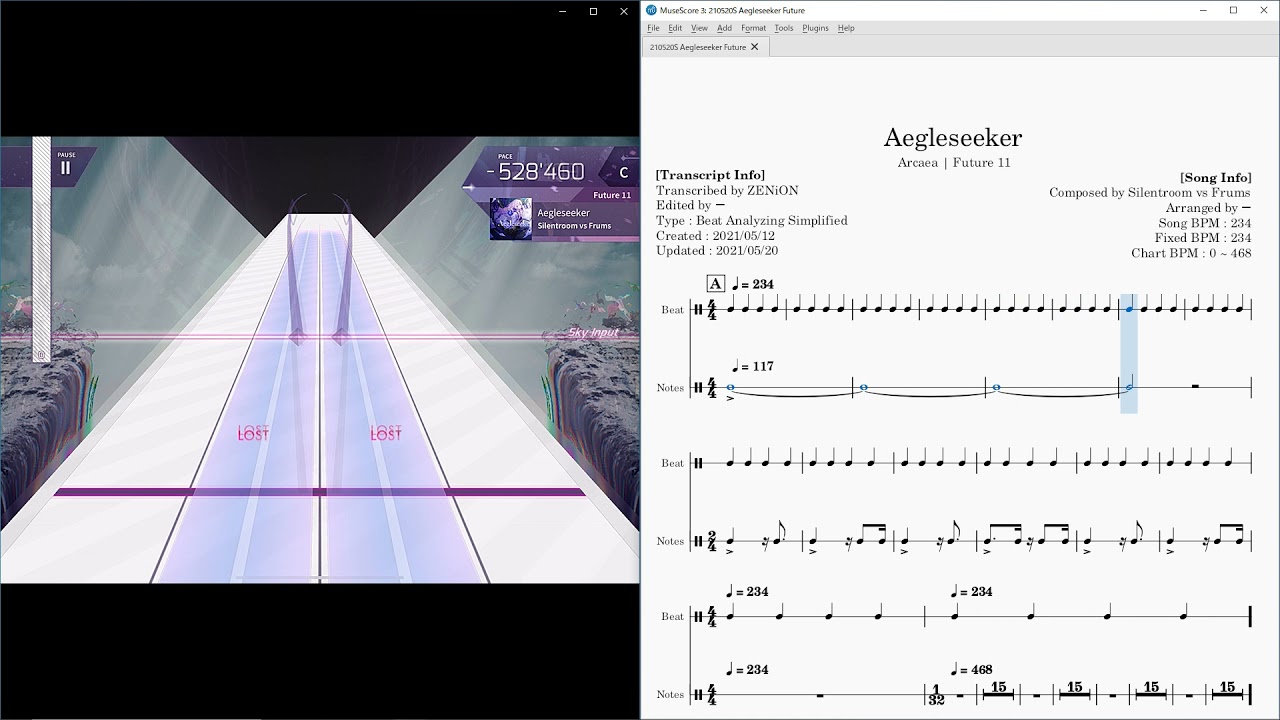The height and width of the screenshot is (720, 1280).
Task: Click 'Type : Beat Analyzing Simplified' text
Action: pyautogui.click(x=751, y=220)
